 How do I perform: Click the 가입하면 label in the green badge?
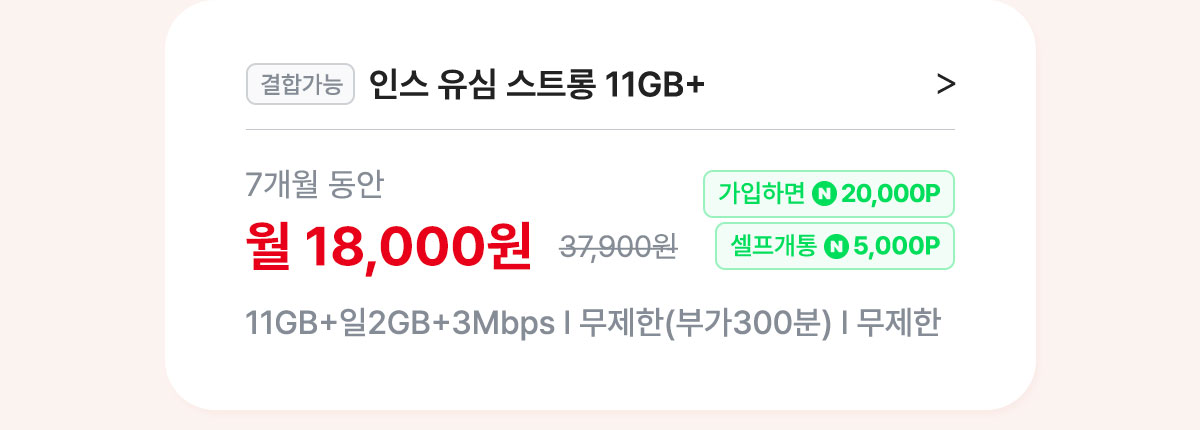tap(762, 194)
